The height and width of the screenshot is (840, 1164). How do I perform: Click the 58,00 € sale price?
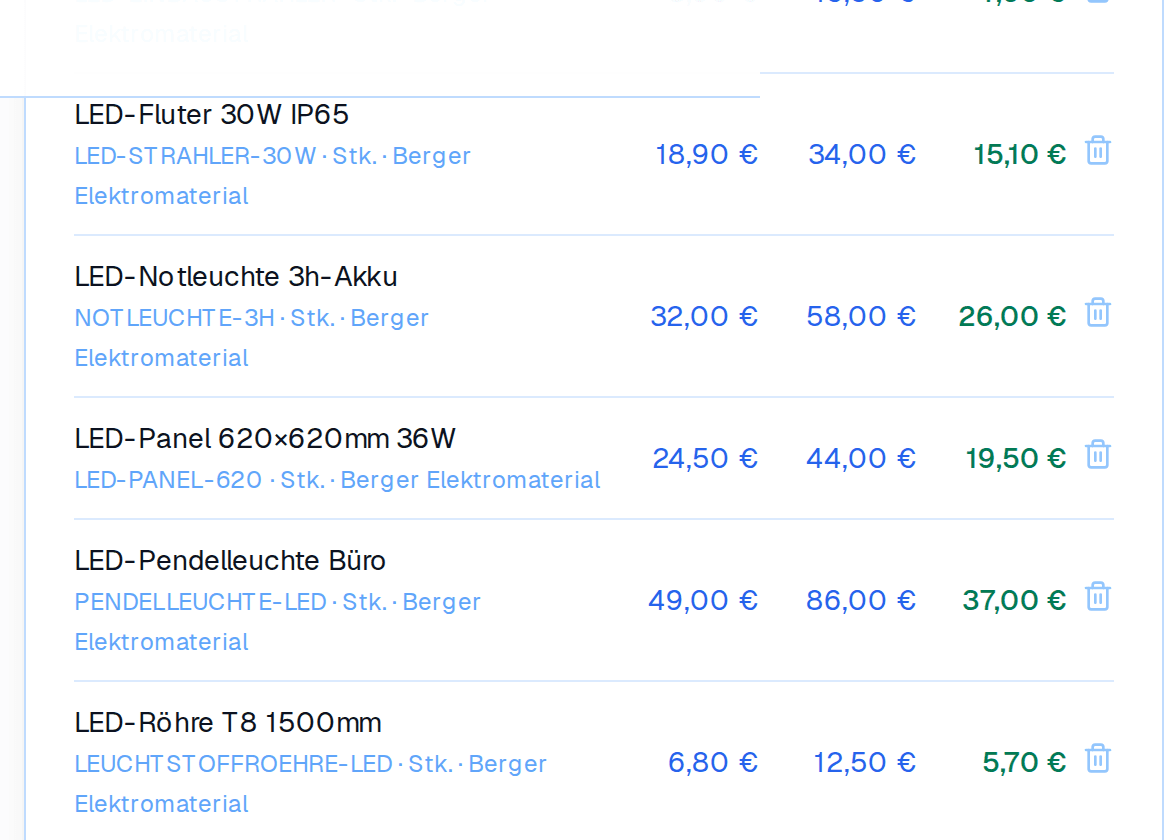click(861, 316)
